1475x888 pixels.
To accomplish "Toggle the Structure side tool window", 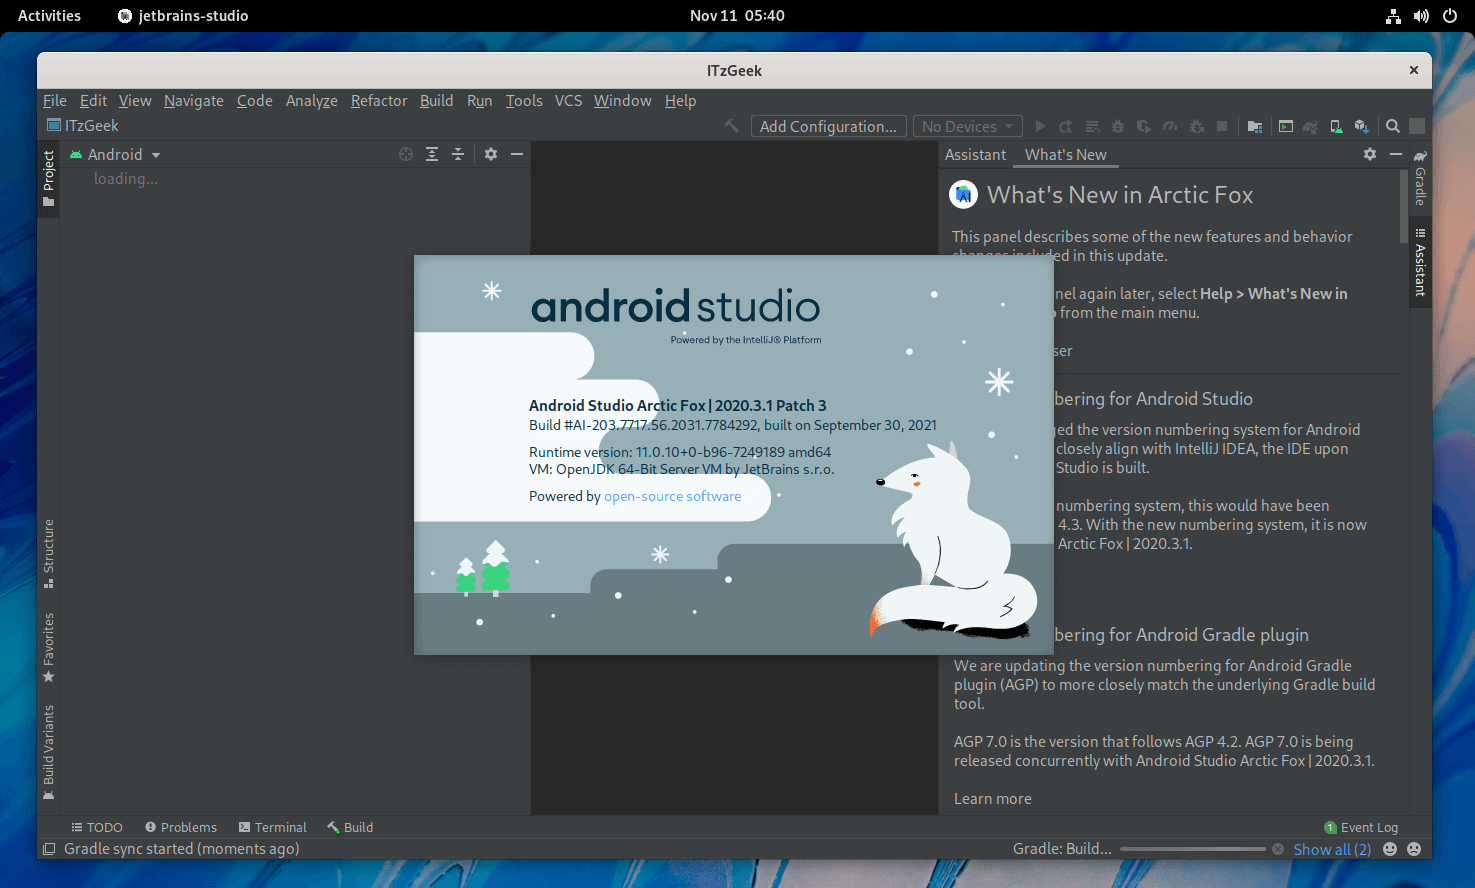I will click(x=48, y=554).
